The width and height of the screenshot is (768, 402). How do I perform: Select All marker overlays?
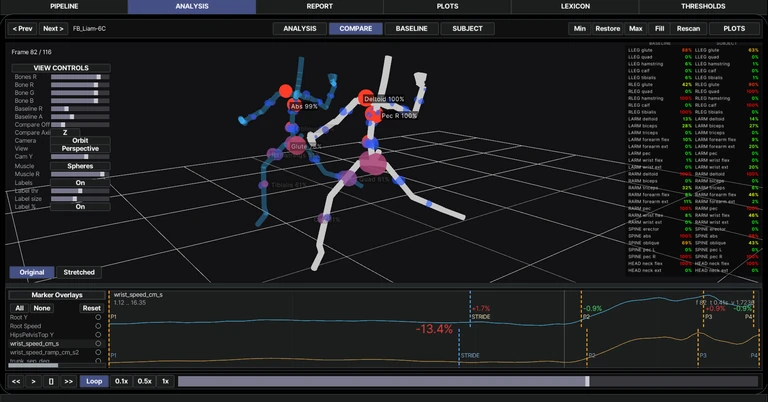click(19, 308)
